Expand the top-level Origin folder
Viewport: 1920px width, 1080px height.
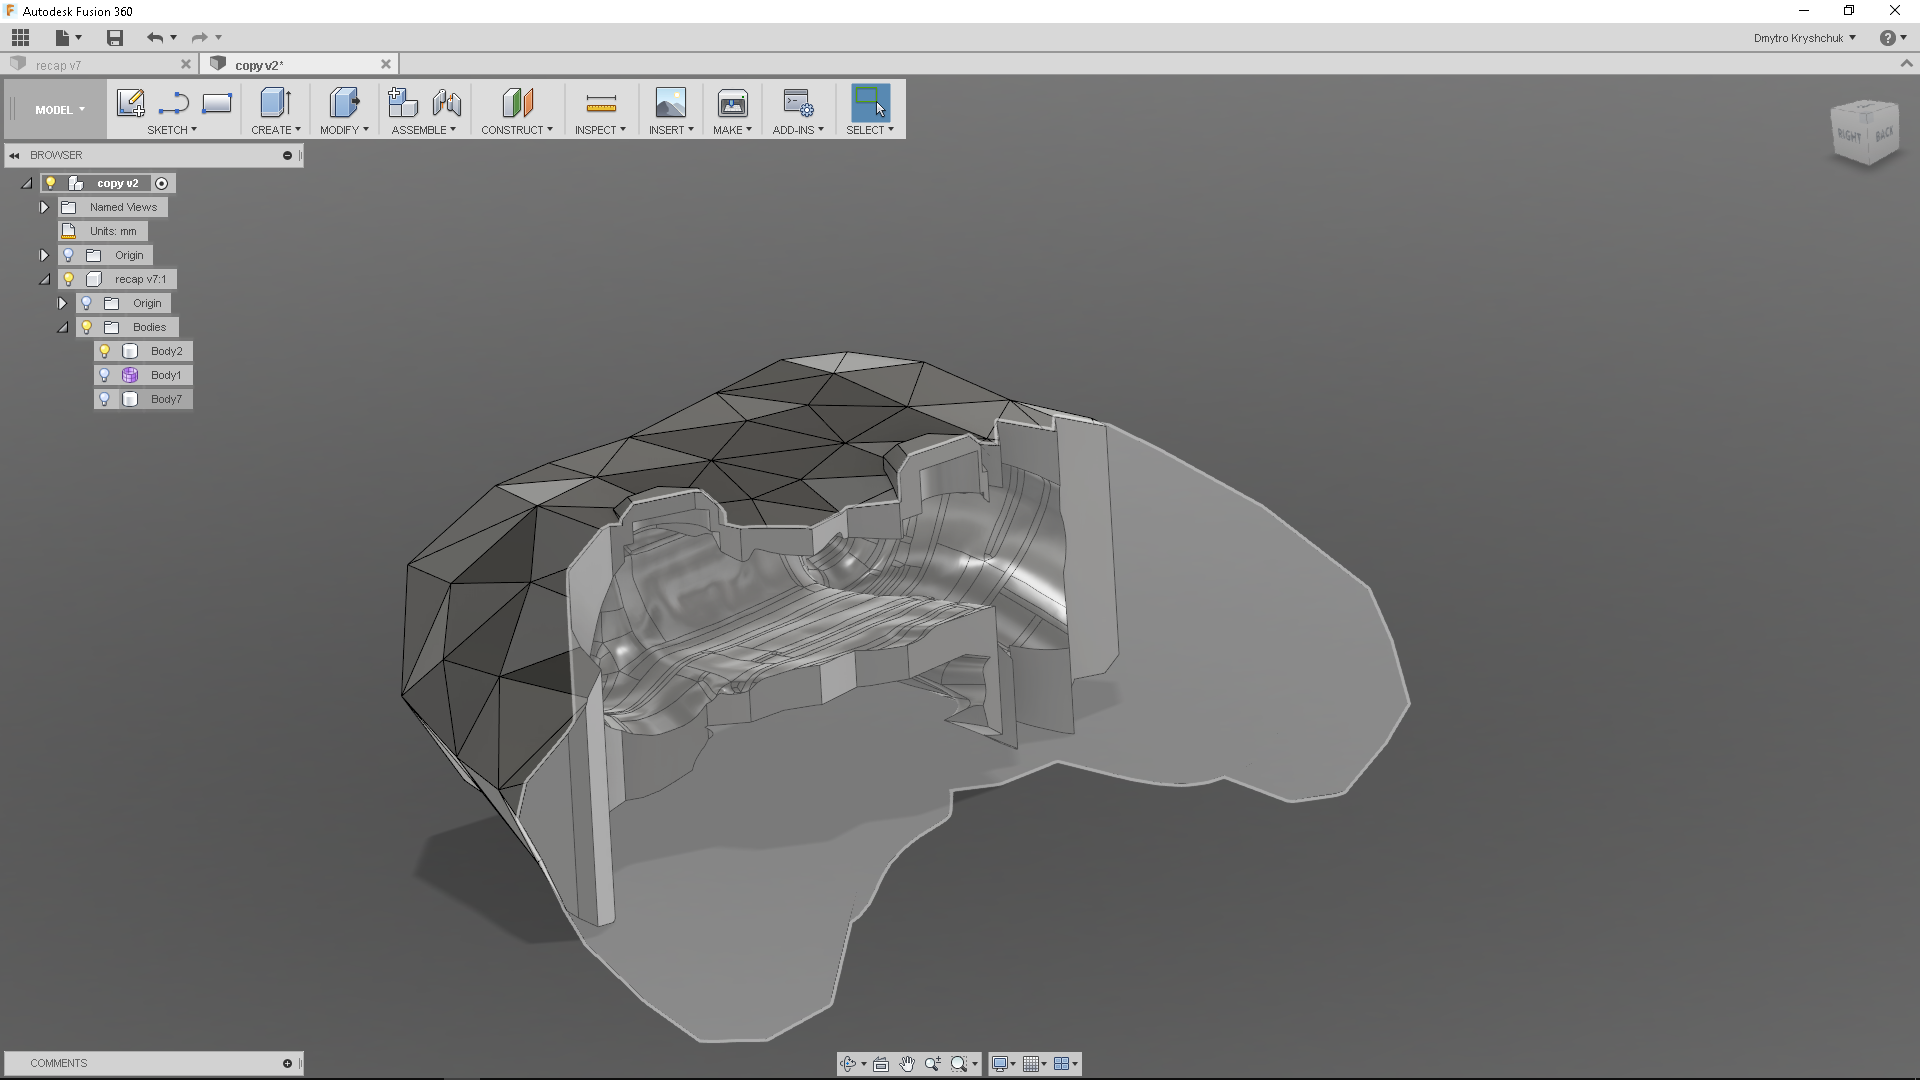tap(44, 255)
